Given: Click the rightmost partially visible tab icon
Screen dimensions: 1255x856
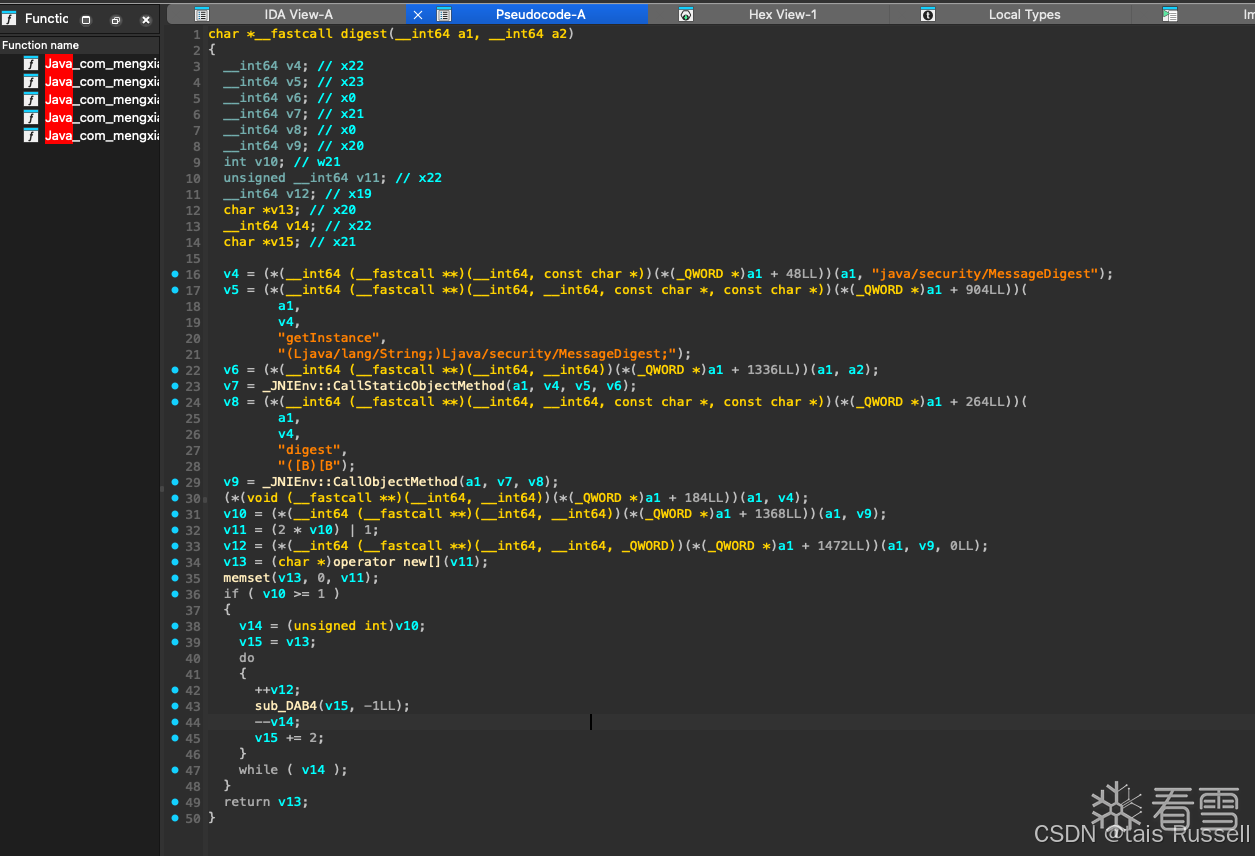Looking at the screenshot, I should coord(1170,14).
